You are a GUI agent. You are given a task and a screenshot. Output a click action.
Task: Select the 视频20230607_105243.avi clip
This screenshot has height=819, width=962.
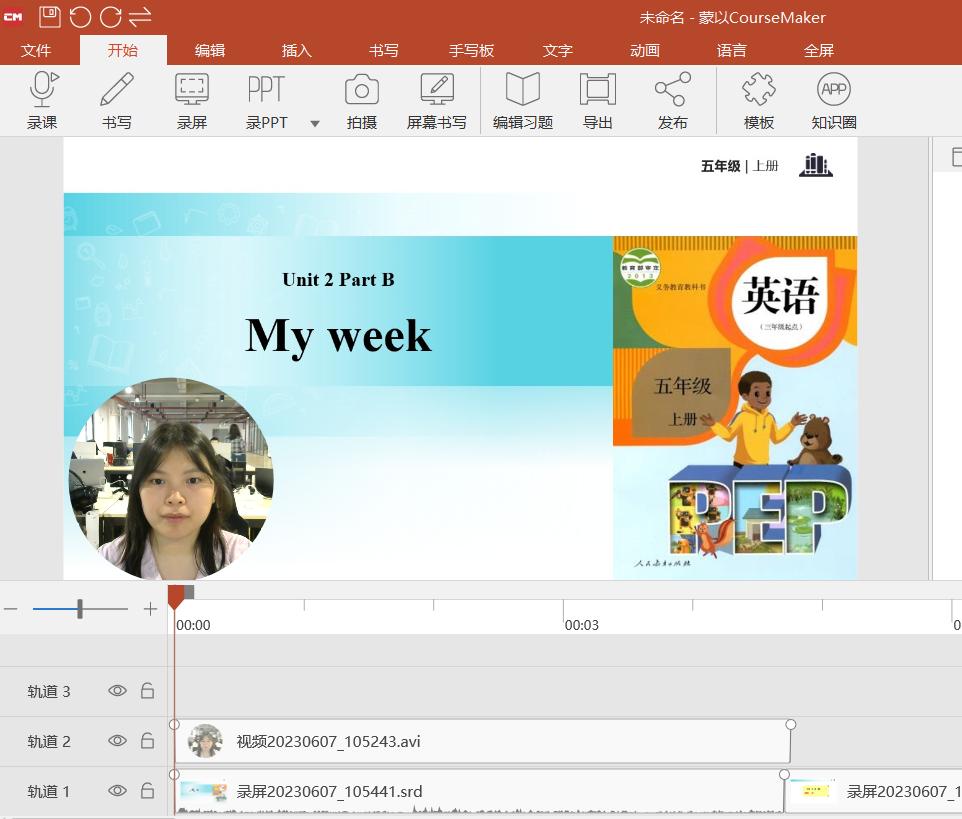(480, 741)
